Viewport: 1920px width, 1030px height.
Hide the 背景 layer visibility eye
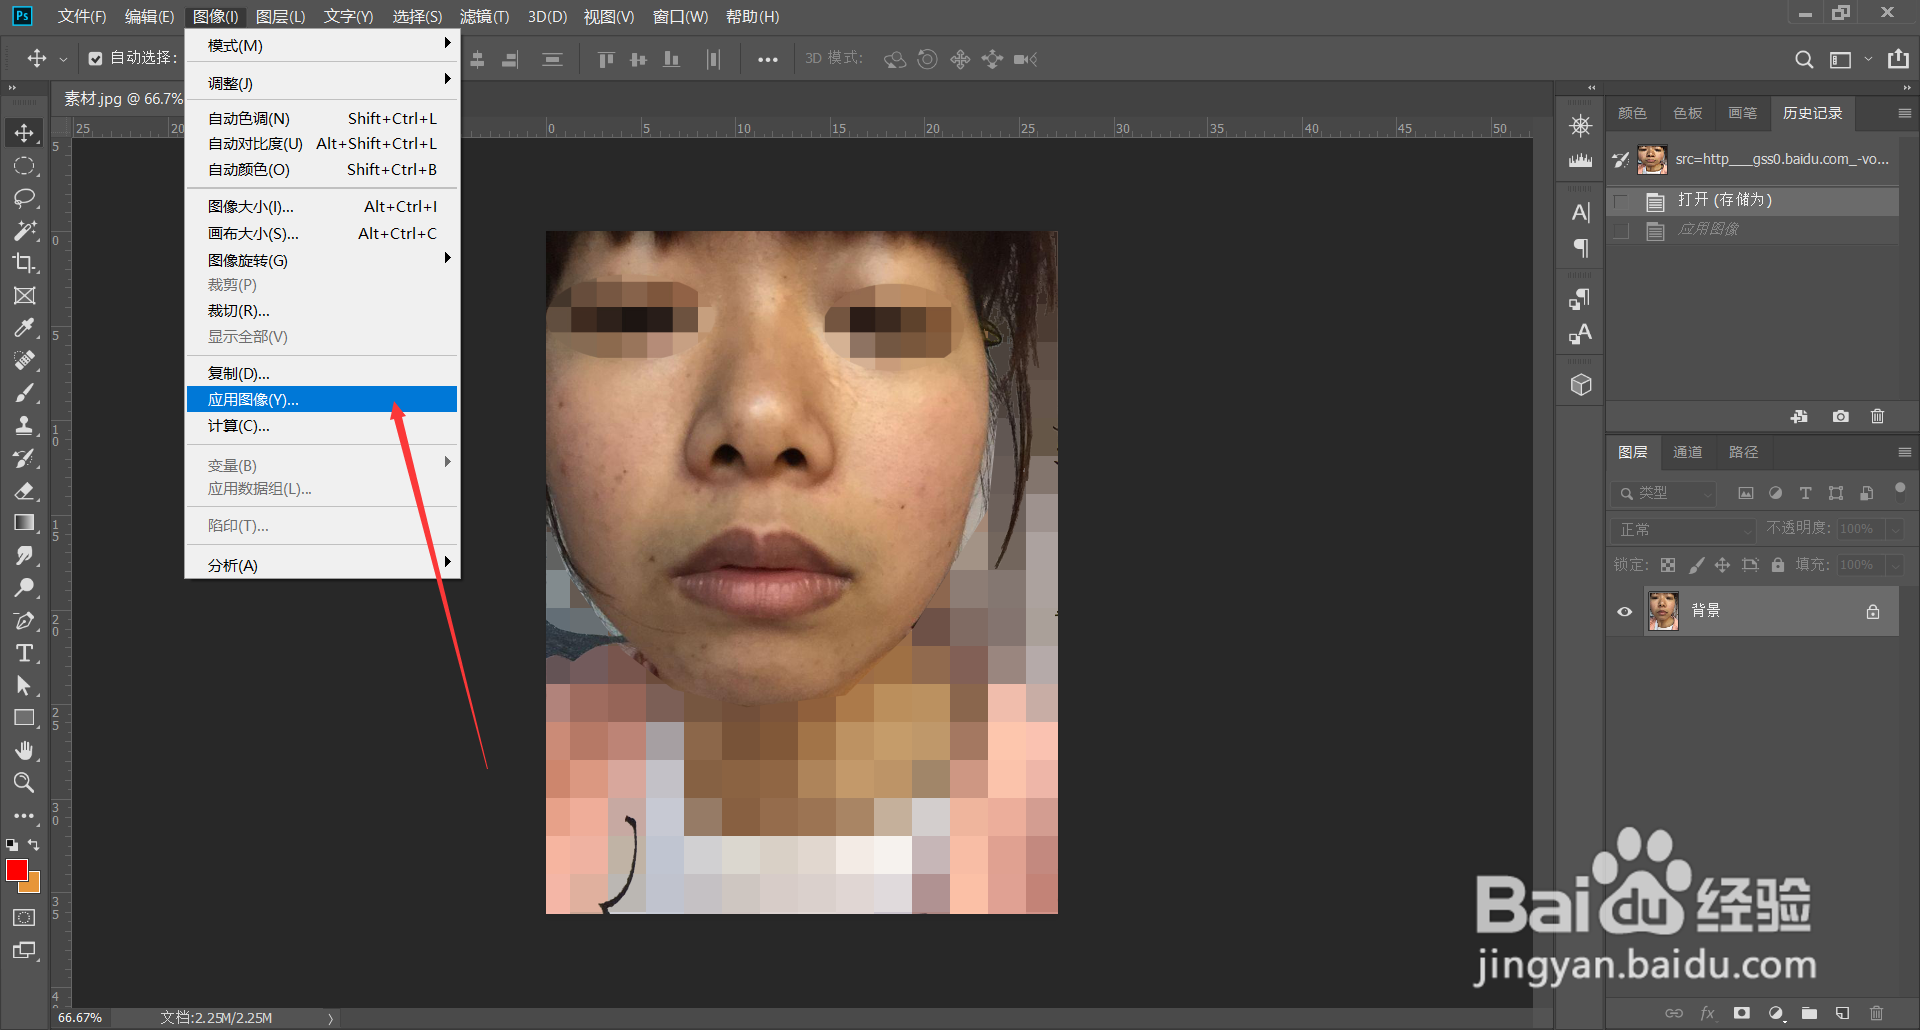tap(1624, 612)
